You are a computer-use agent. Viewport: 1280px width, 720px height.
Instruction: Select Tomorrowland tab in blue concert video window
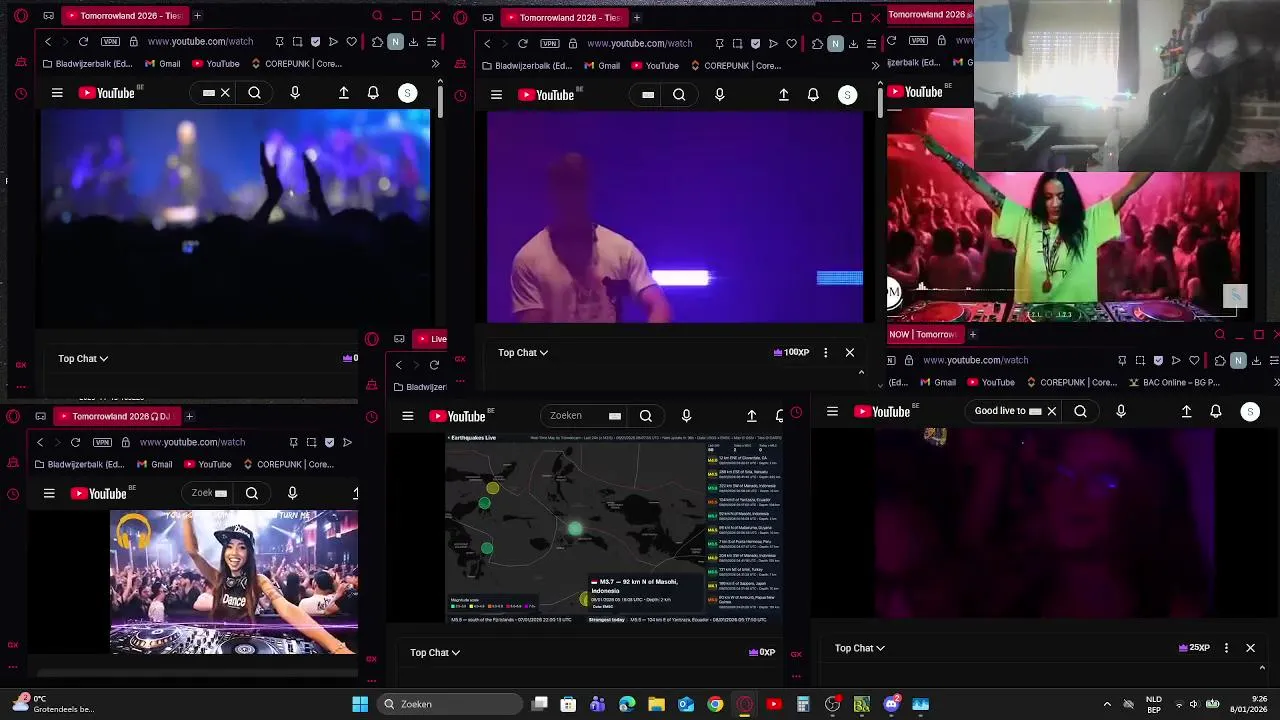click(x=123, y=16)
